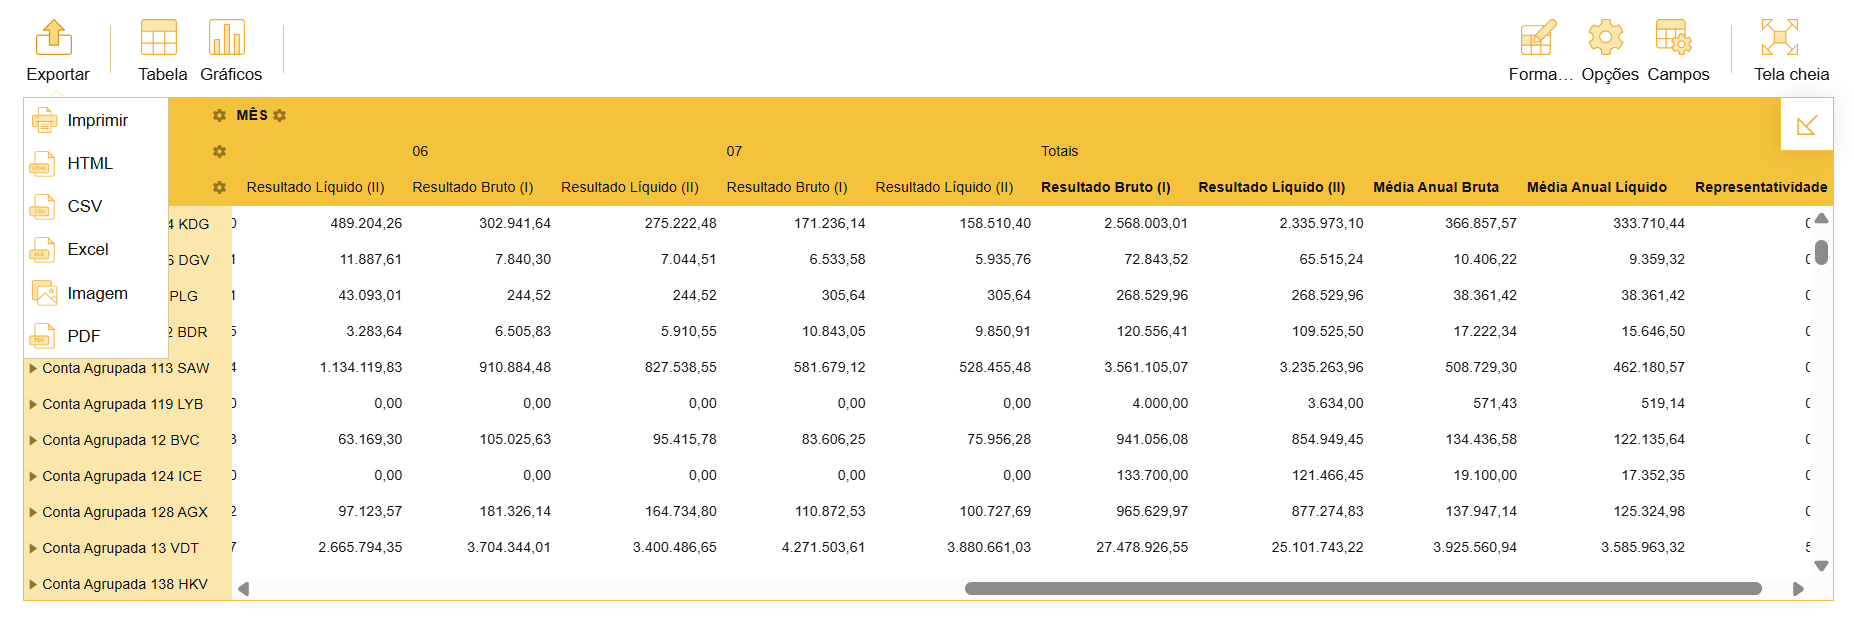Open the Exportar menu button
The height and width of the screenshot is (622, 1854).
point(57,51)
